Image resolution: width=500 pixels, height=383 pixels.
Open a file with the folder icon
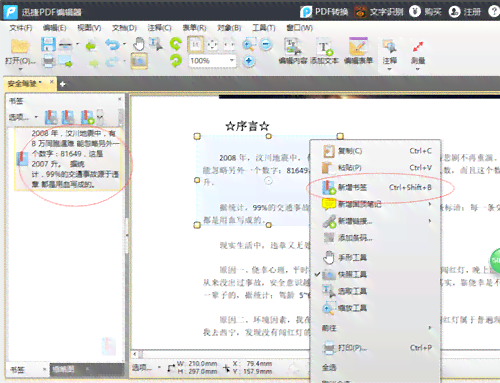click(x=20, y=46)
